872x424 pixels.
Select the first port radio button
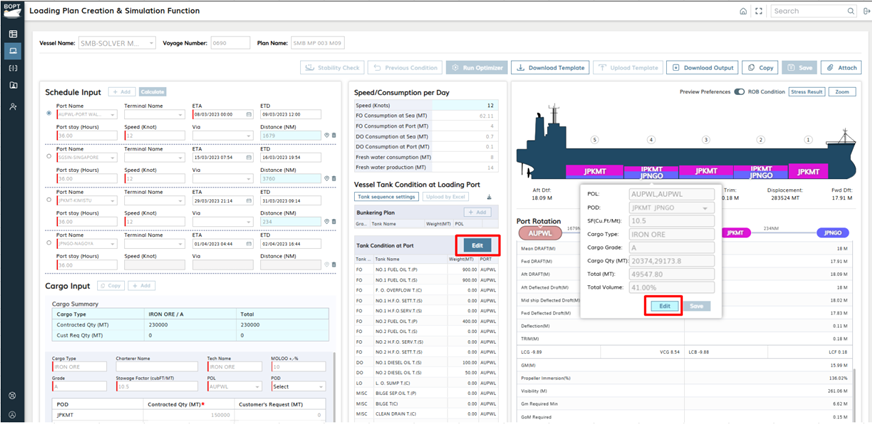(x=50, y=113)
